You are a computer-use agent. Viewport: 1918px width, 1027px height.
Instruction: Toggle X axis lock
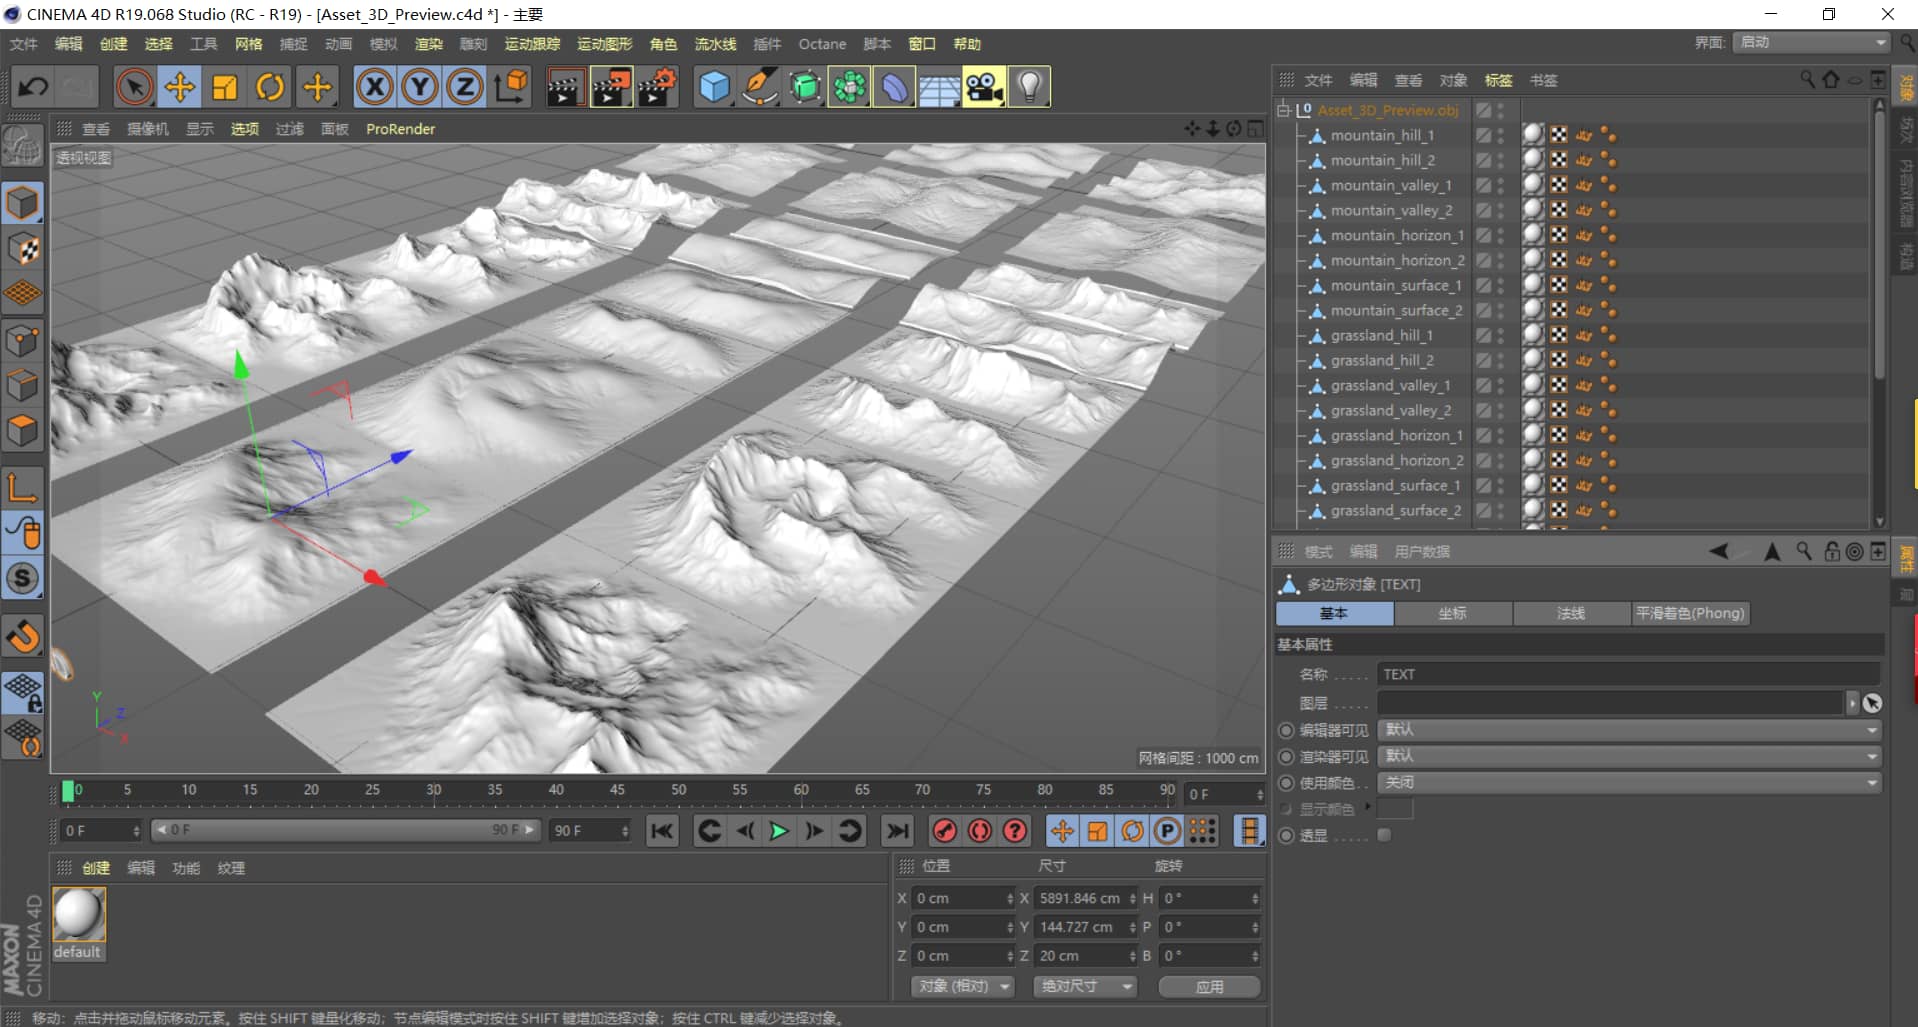[375, 87]
